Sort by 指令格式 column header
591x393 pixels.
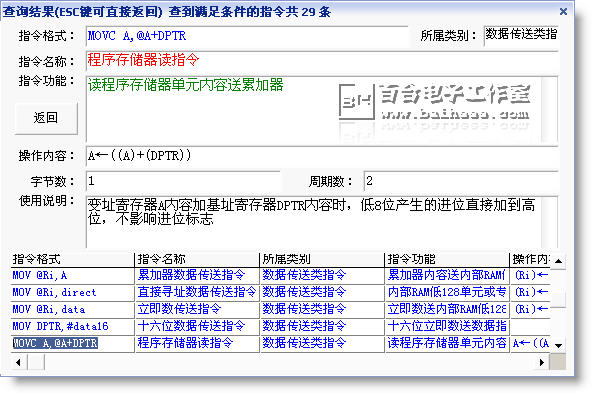72,259
